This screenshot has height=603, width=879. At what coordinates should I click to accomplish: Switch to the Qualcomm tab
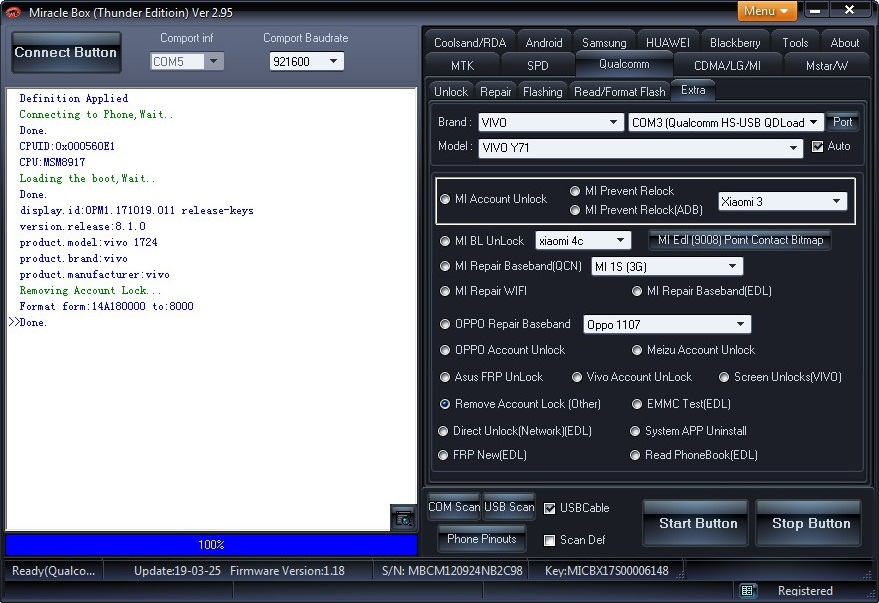point(624,64)
